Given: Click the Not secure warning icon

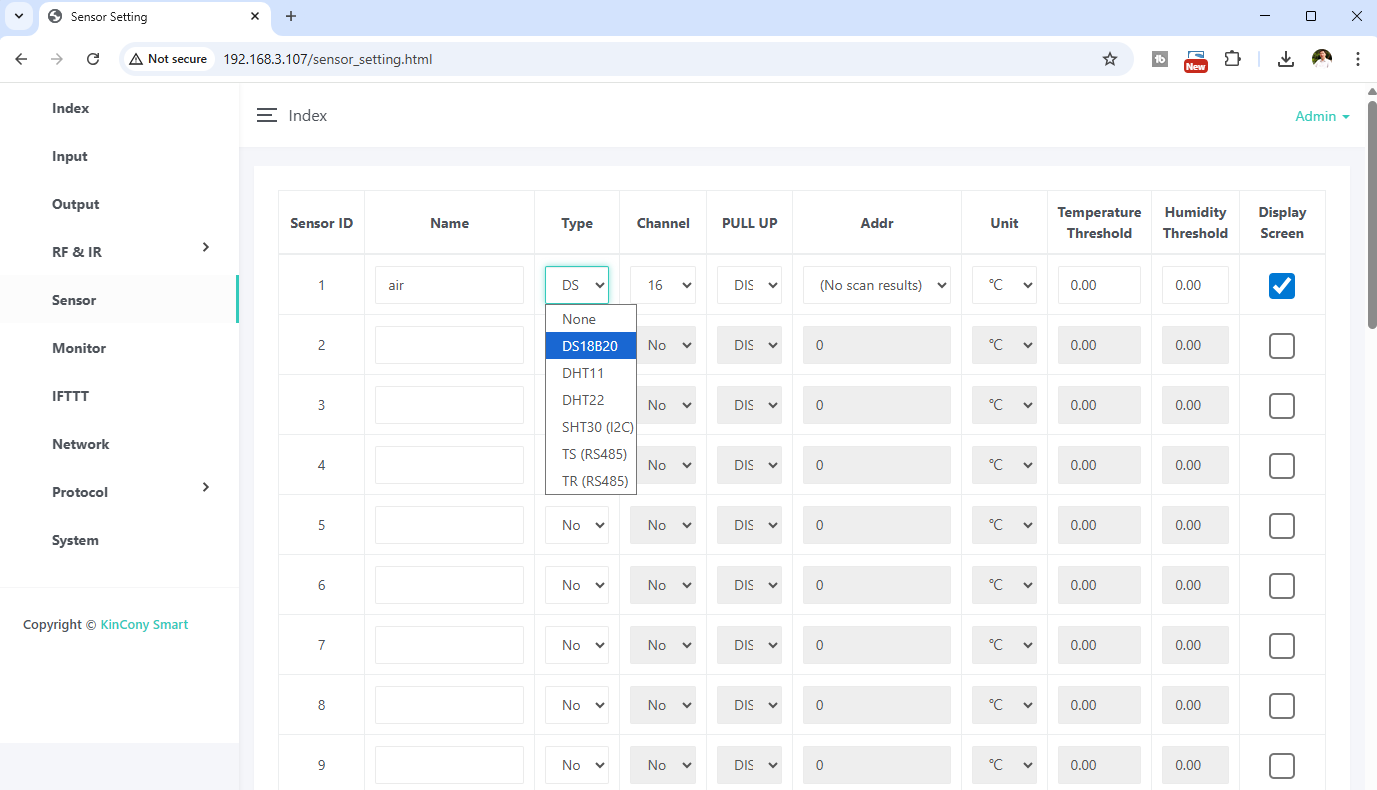Looking at the screenshot, I should (136, 59).
